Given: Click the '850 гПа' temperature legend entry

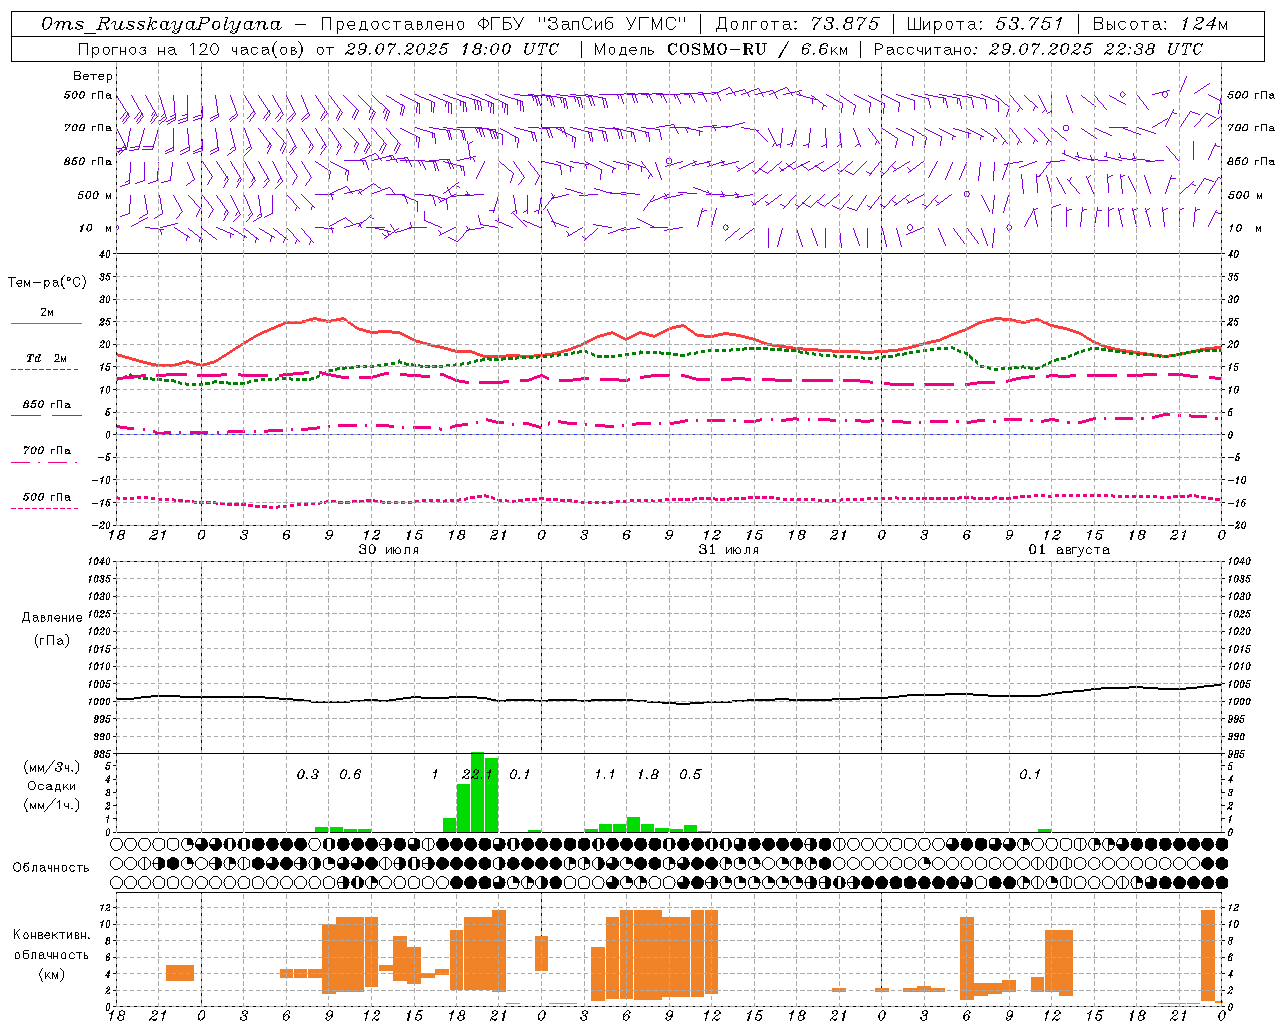Looking at the screenshot, I should [46, 405].
